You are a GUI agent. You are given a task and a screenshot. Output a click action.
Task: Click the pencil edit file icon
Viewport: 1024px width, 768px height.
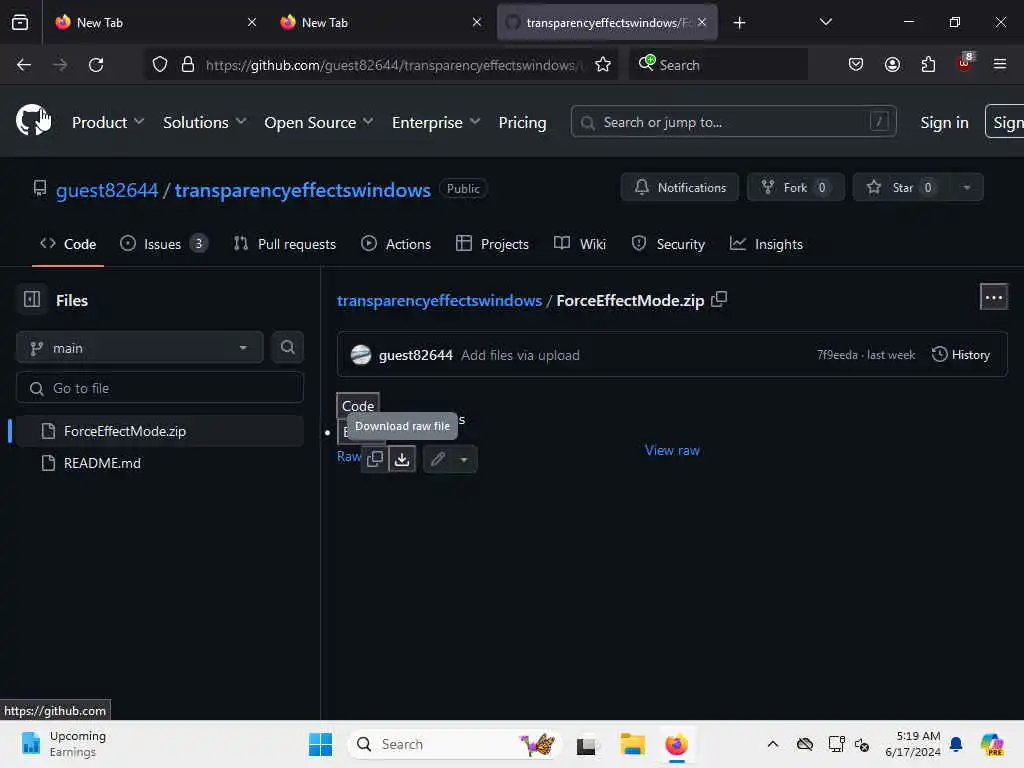[438, 459]
